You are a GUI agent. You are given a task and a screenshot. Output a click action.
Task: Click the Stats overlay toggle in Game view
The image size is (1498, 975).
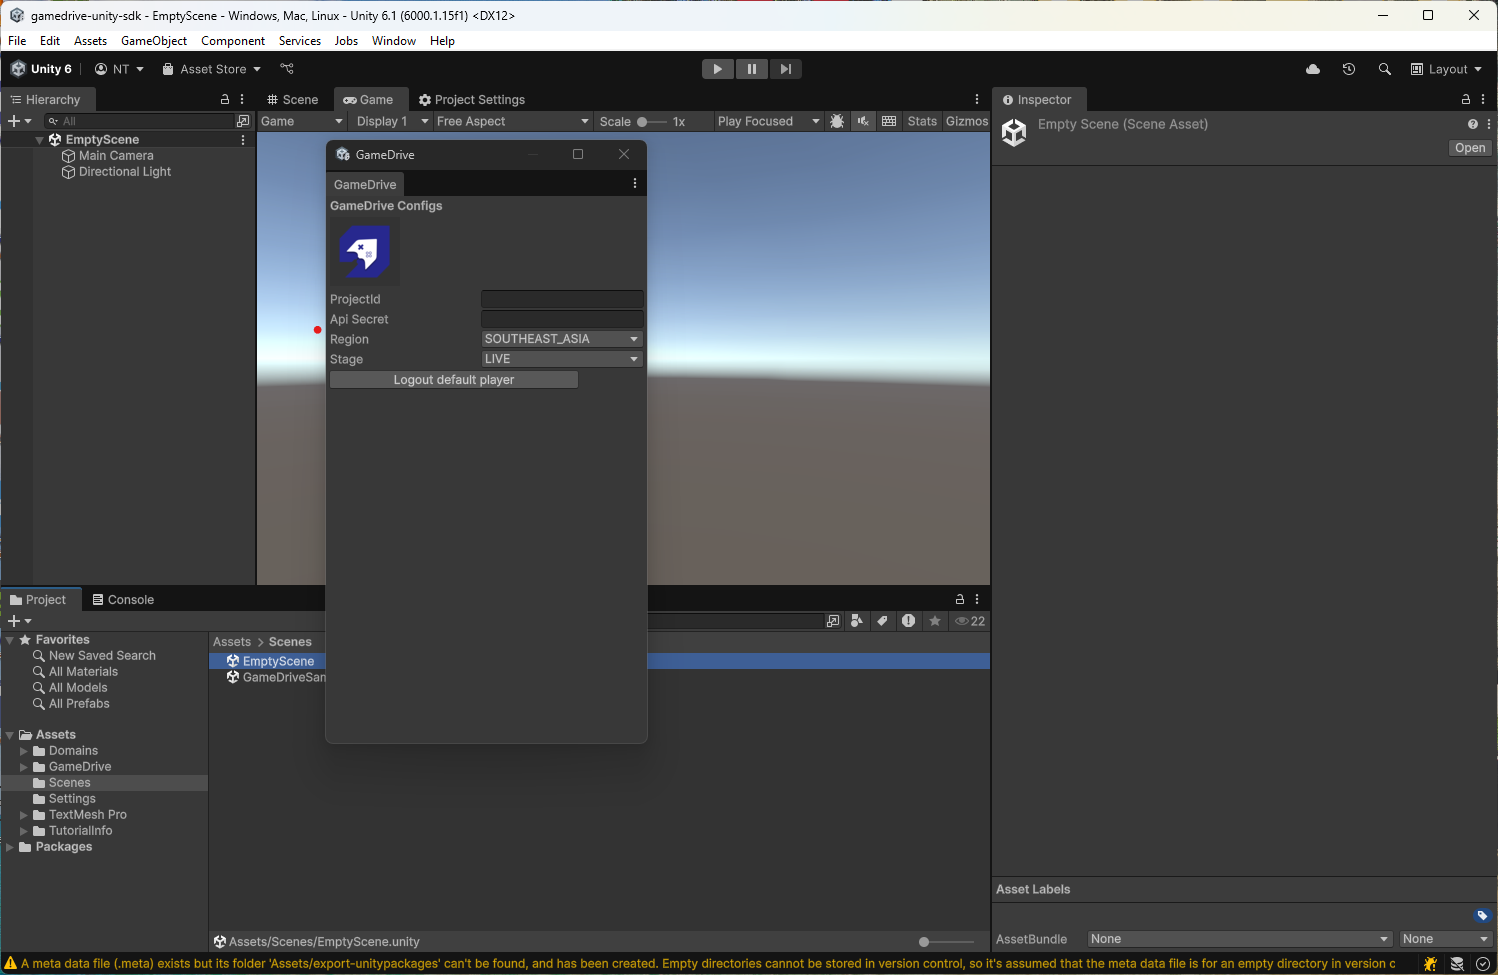coord(921,121)
